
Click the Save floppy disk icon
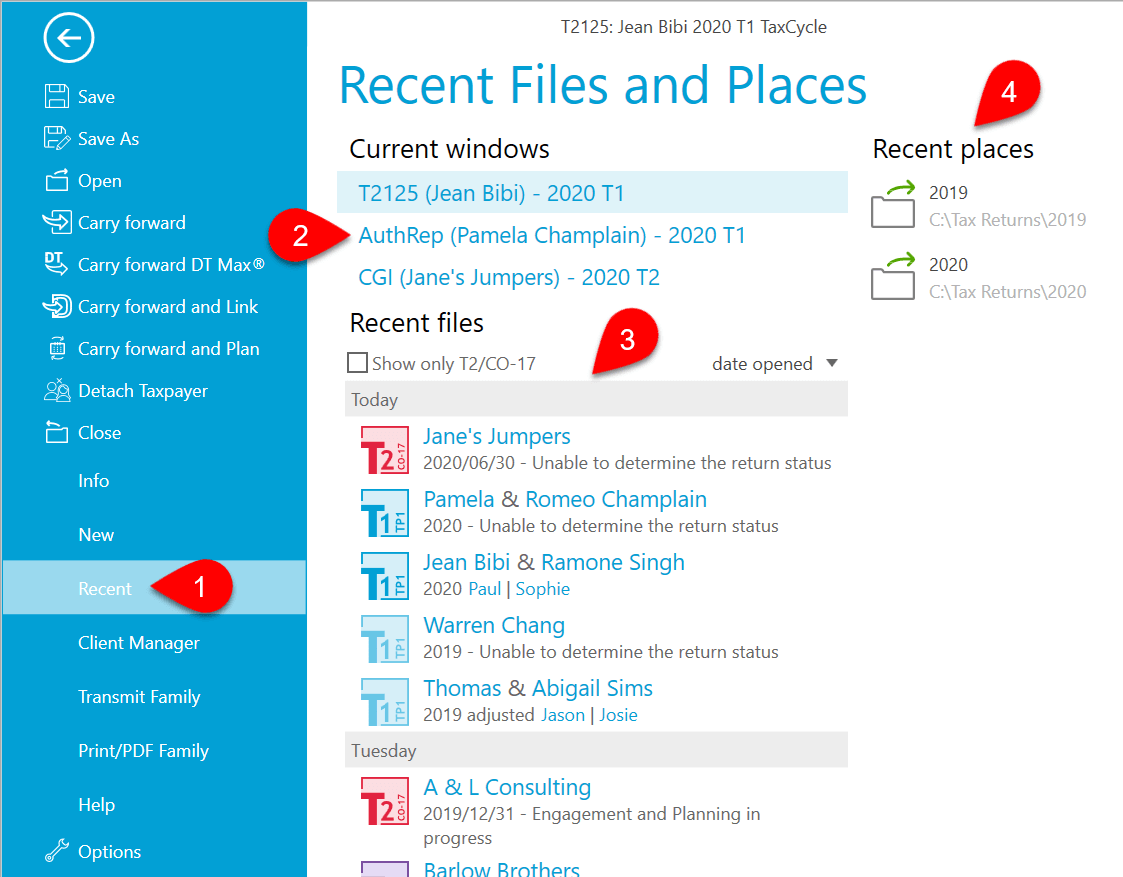point(57,96)
